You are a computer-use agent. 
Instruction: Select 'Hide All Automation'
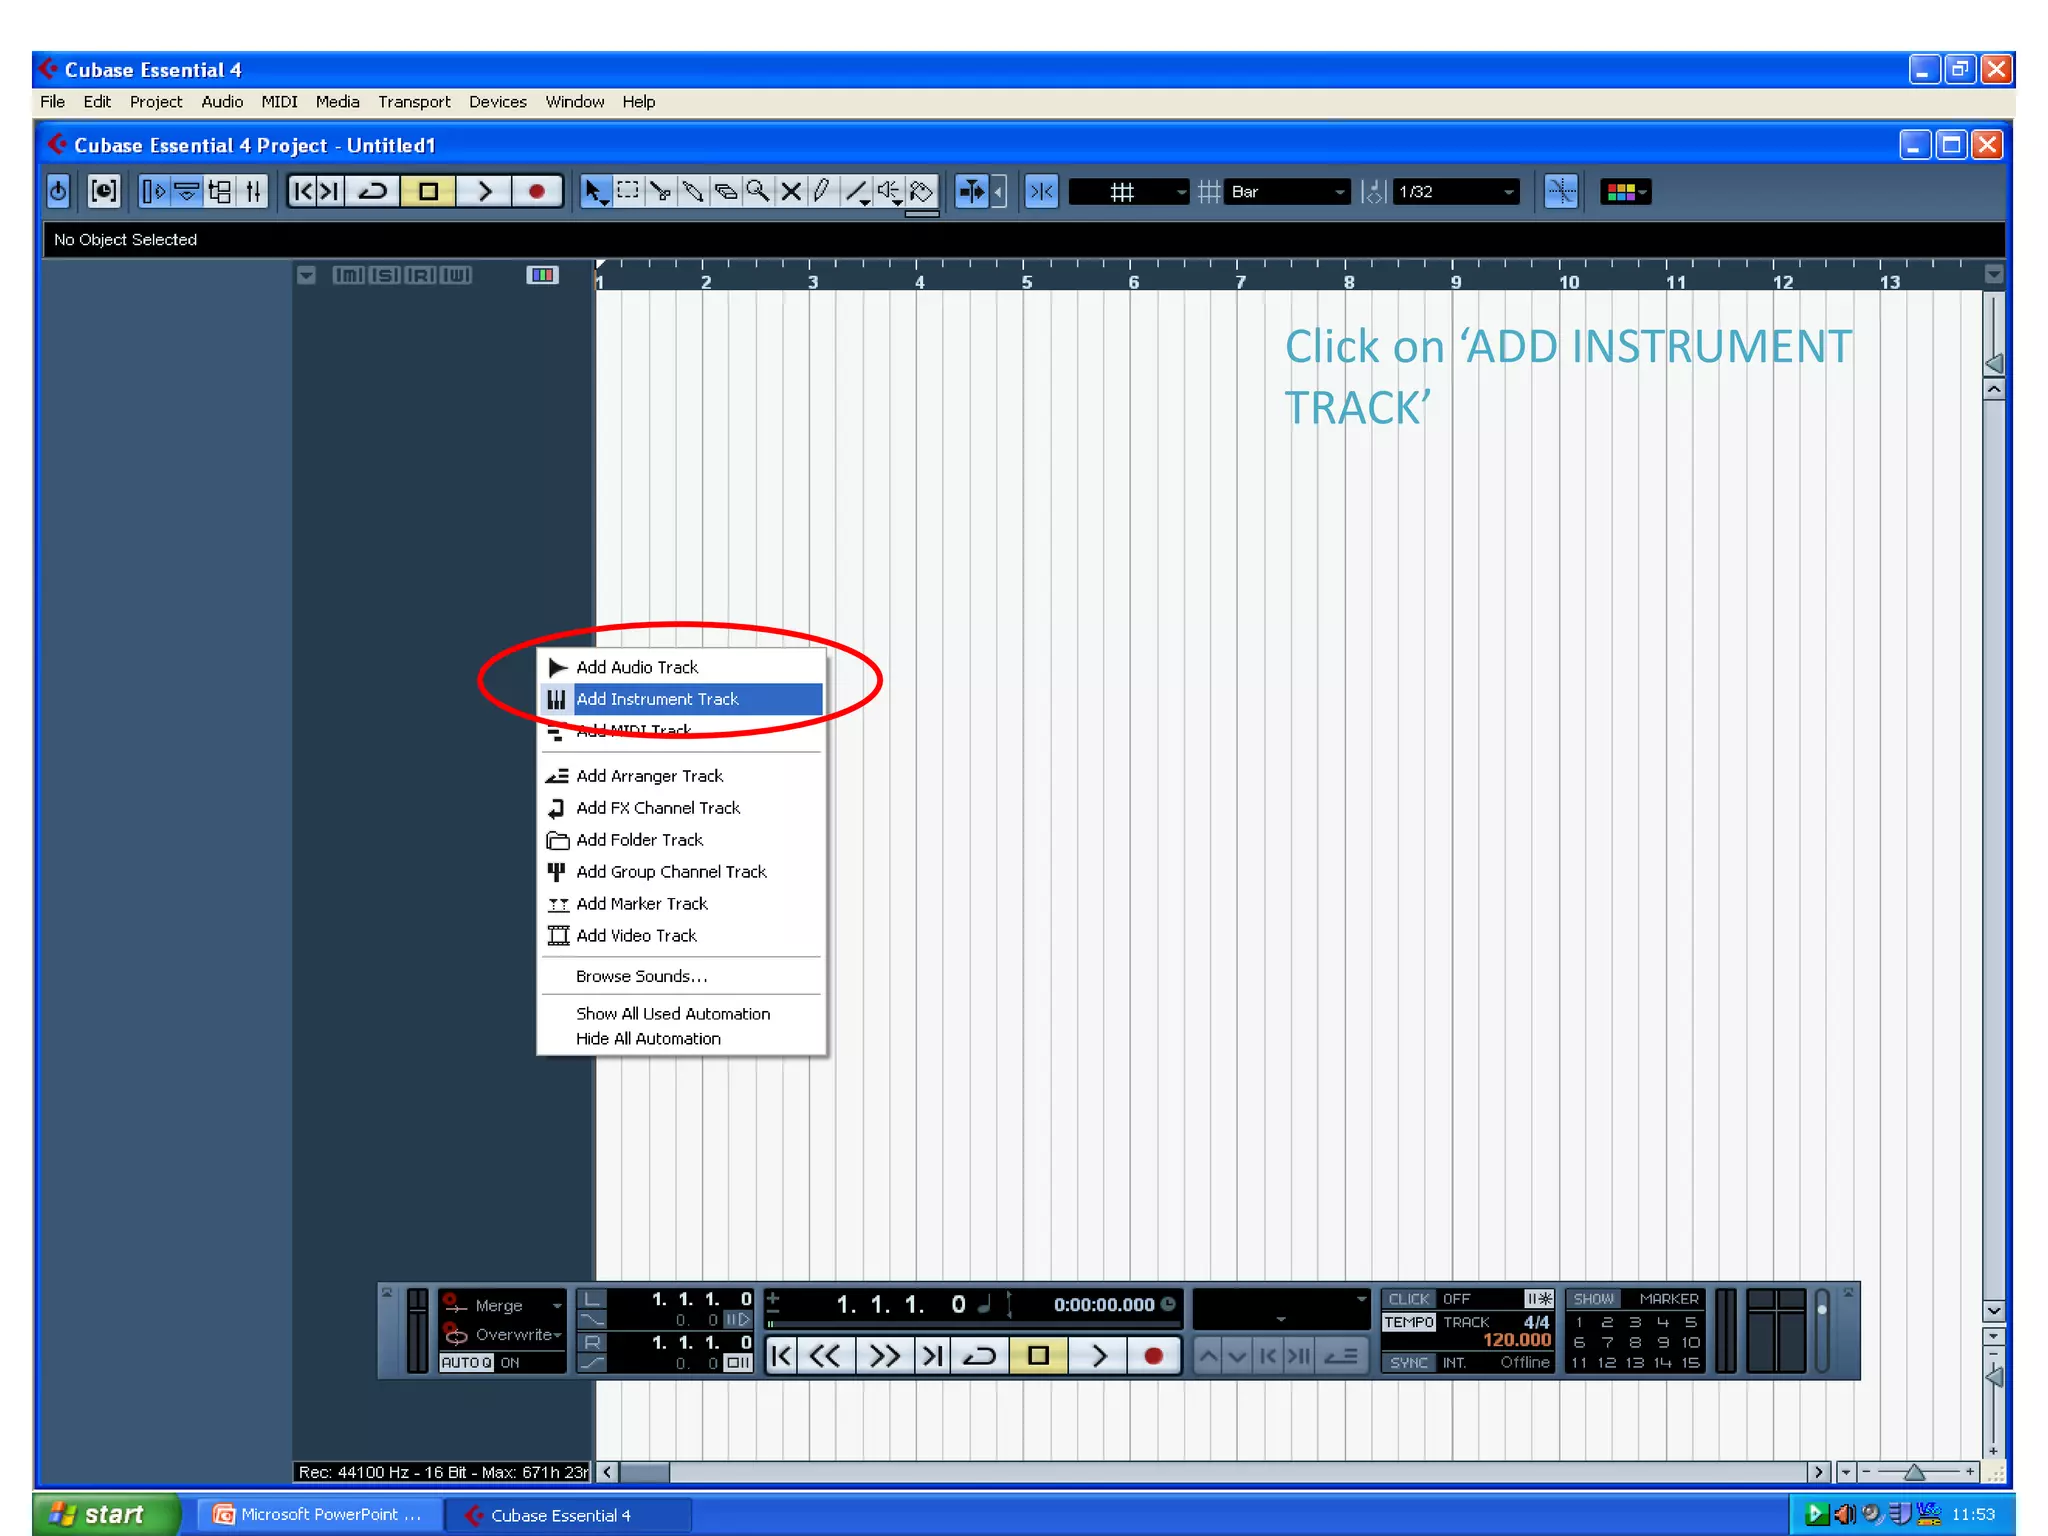click(682, 1039)
